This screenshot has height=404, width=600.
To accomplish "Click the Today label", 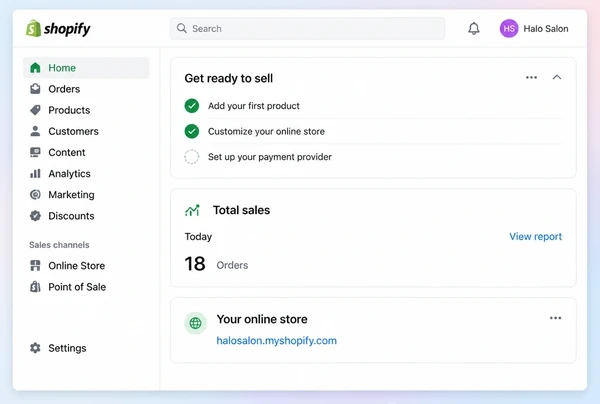I will pyautogui.click(x=198, y=236).
